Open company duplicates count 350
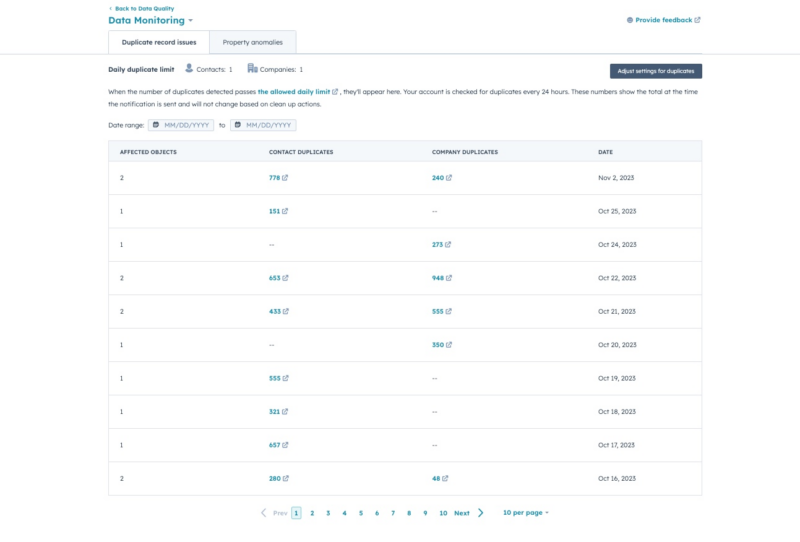Viewport: 800px width, 542px height. pyautogui.click(x=438, y=344)
